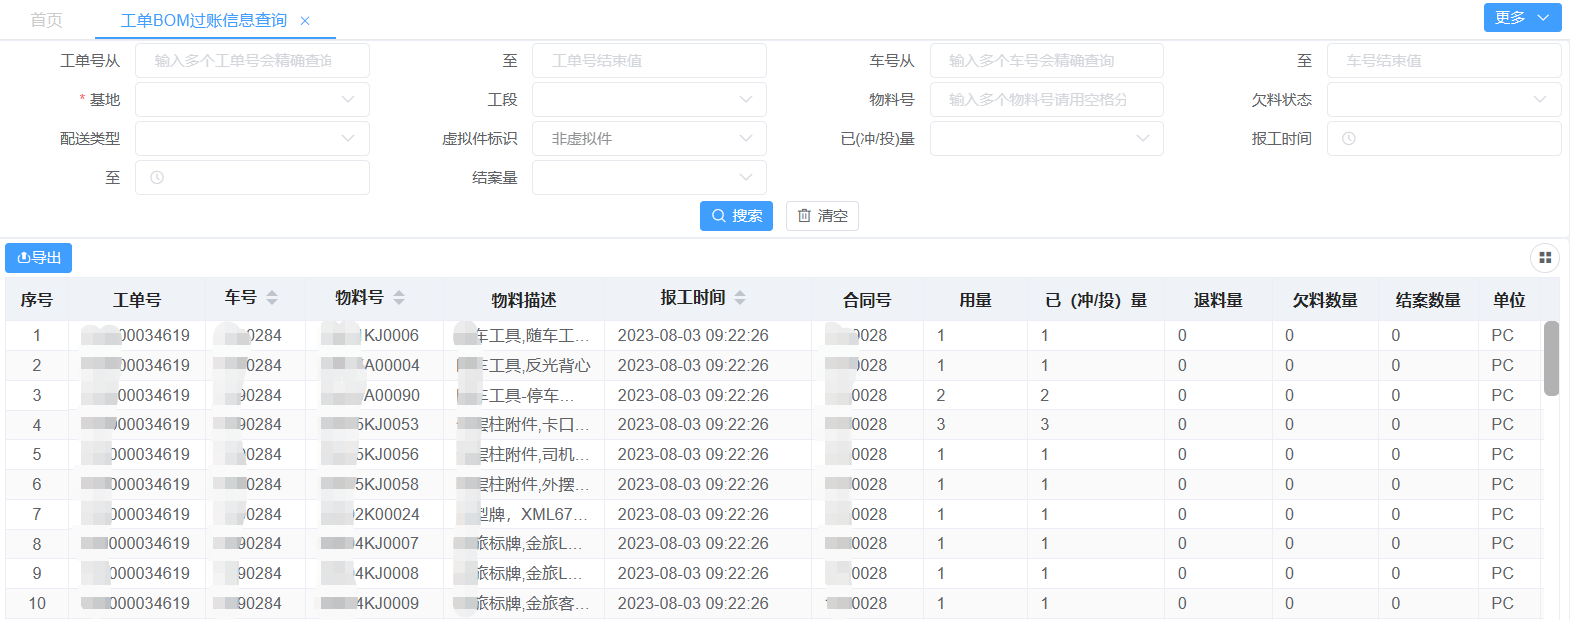Click the 导出 export button
The image size is (1570, 620).
click(39, 258)
